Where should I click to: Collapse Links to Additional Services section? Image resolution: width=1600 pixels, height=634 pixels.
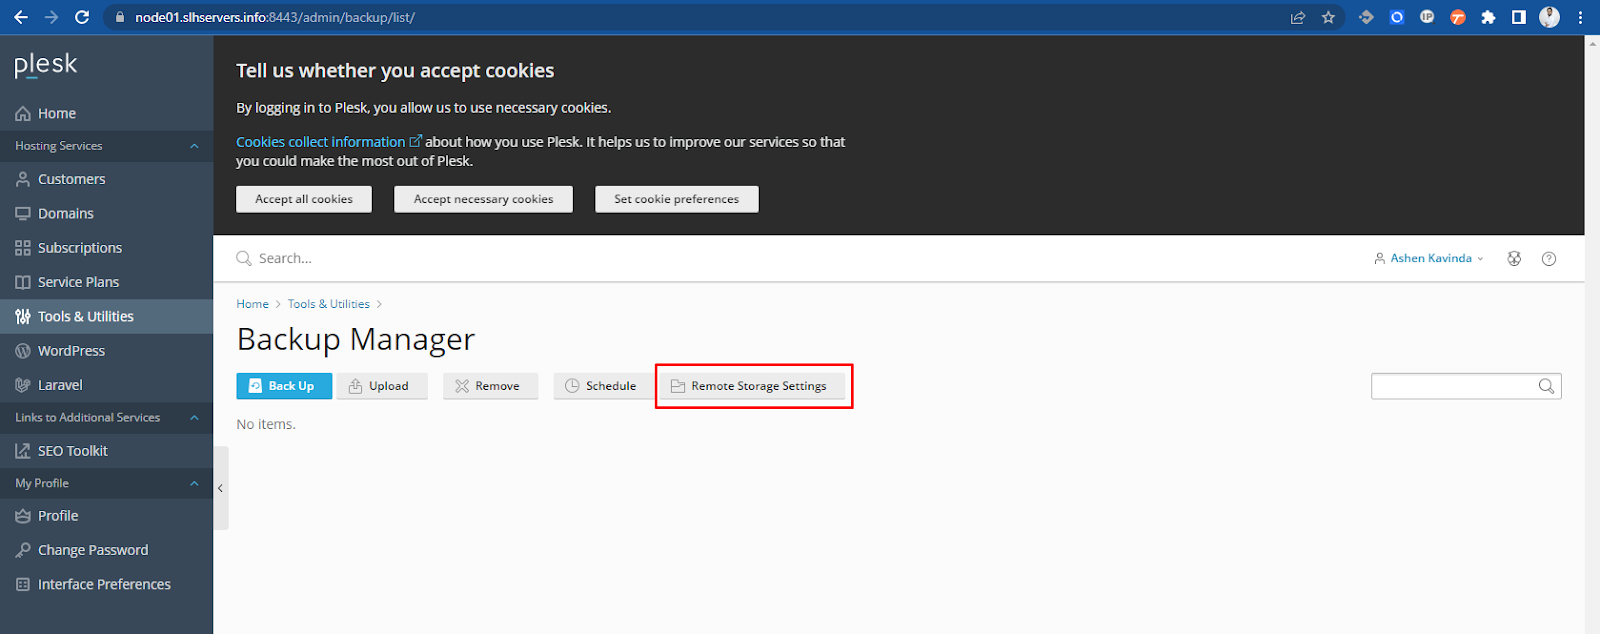194,418
